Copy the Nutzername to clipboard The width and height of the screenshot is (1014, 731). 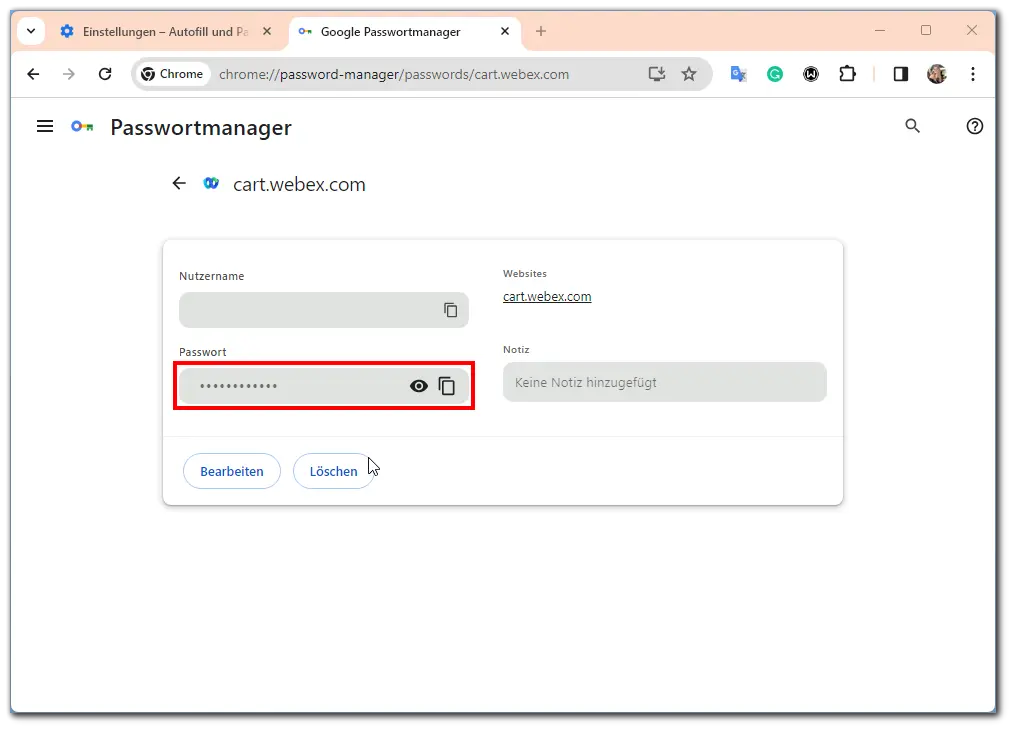[451, 310]
